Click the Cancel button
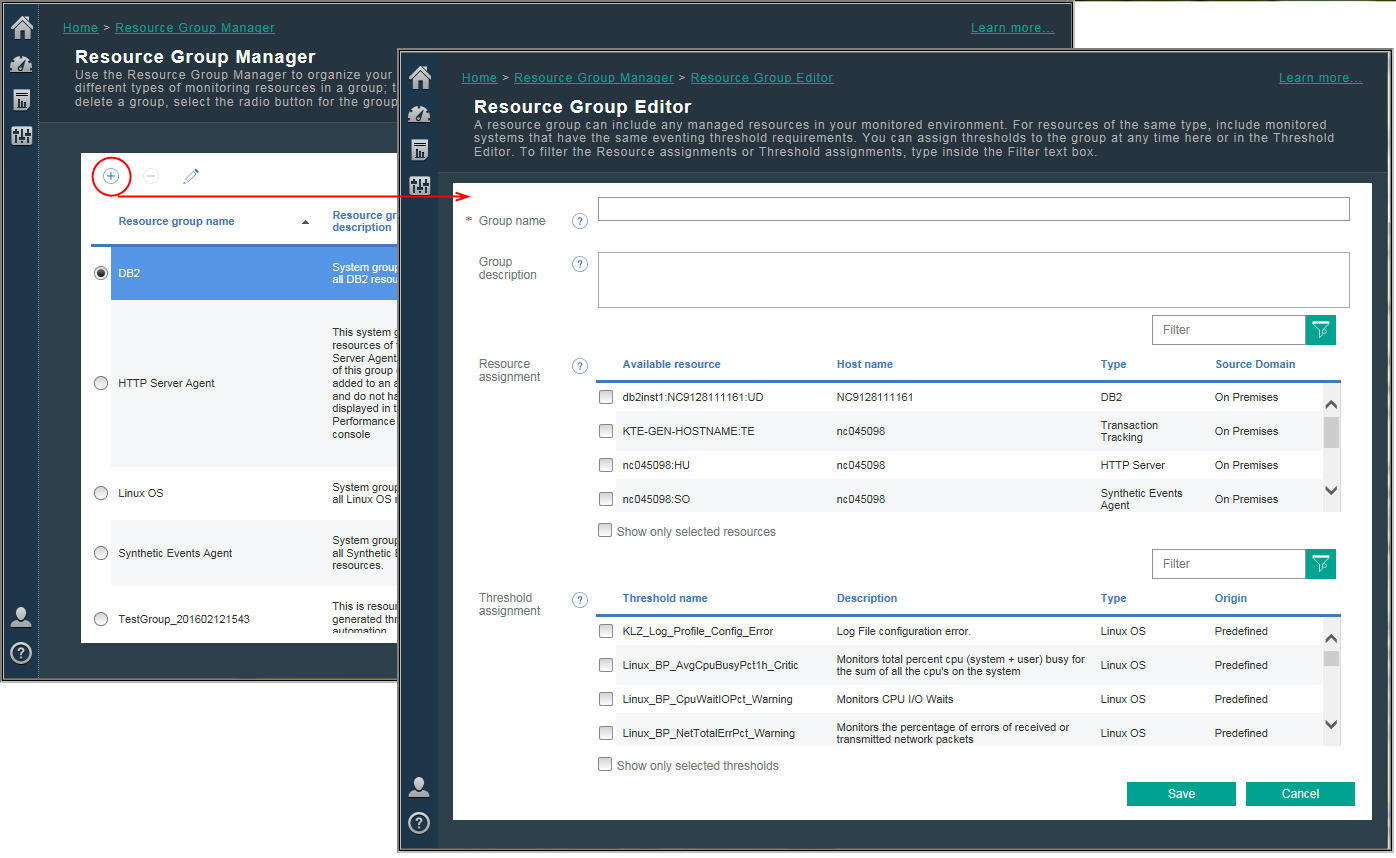Image resolution: width=1396 pixels, height=858 pixels. coord(1300,794)
